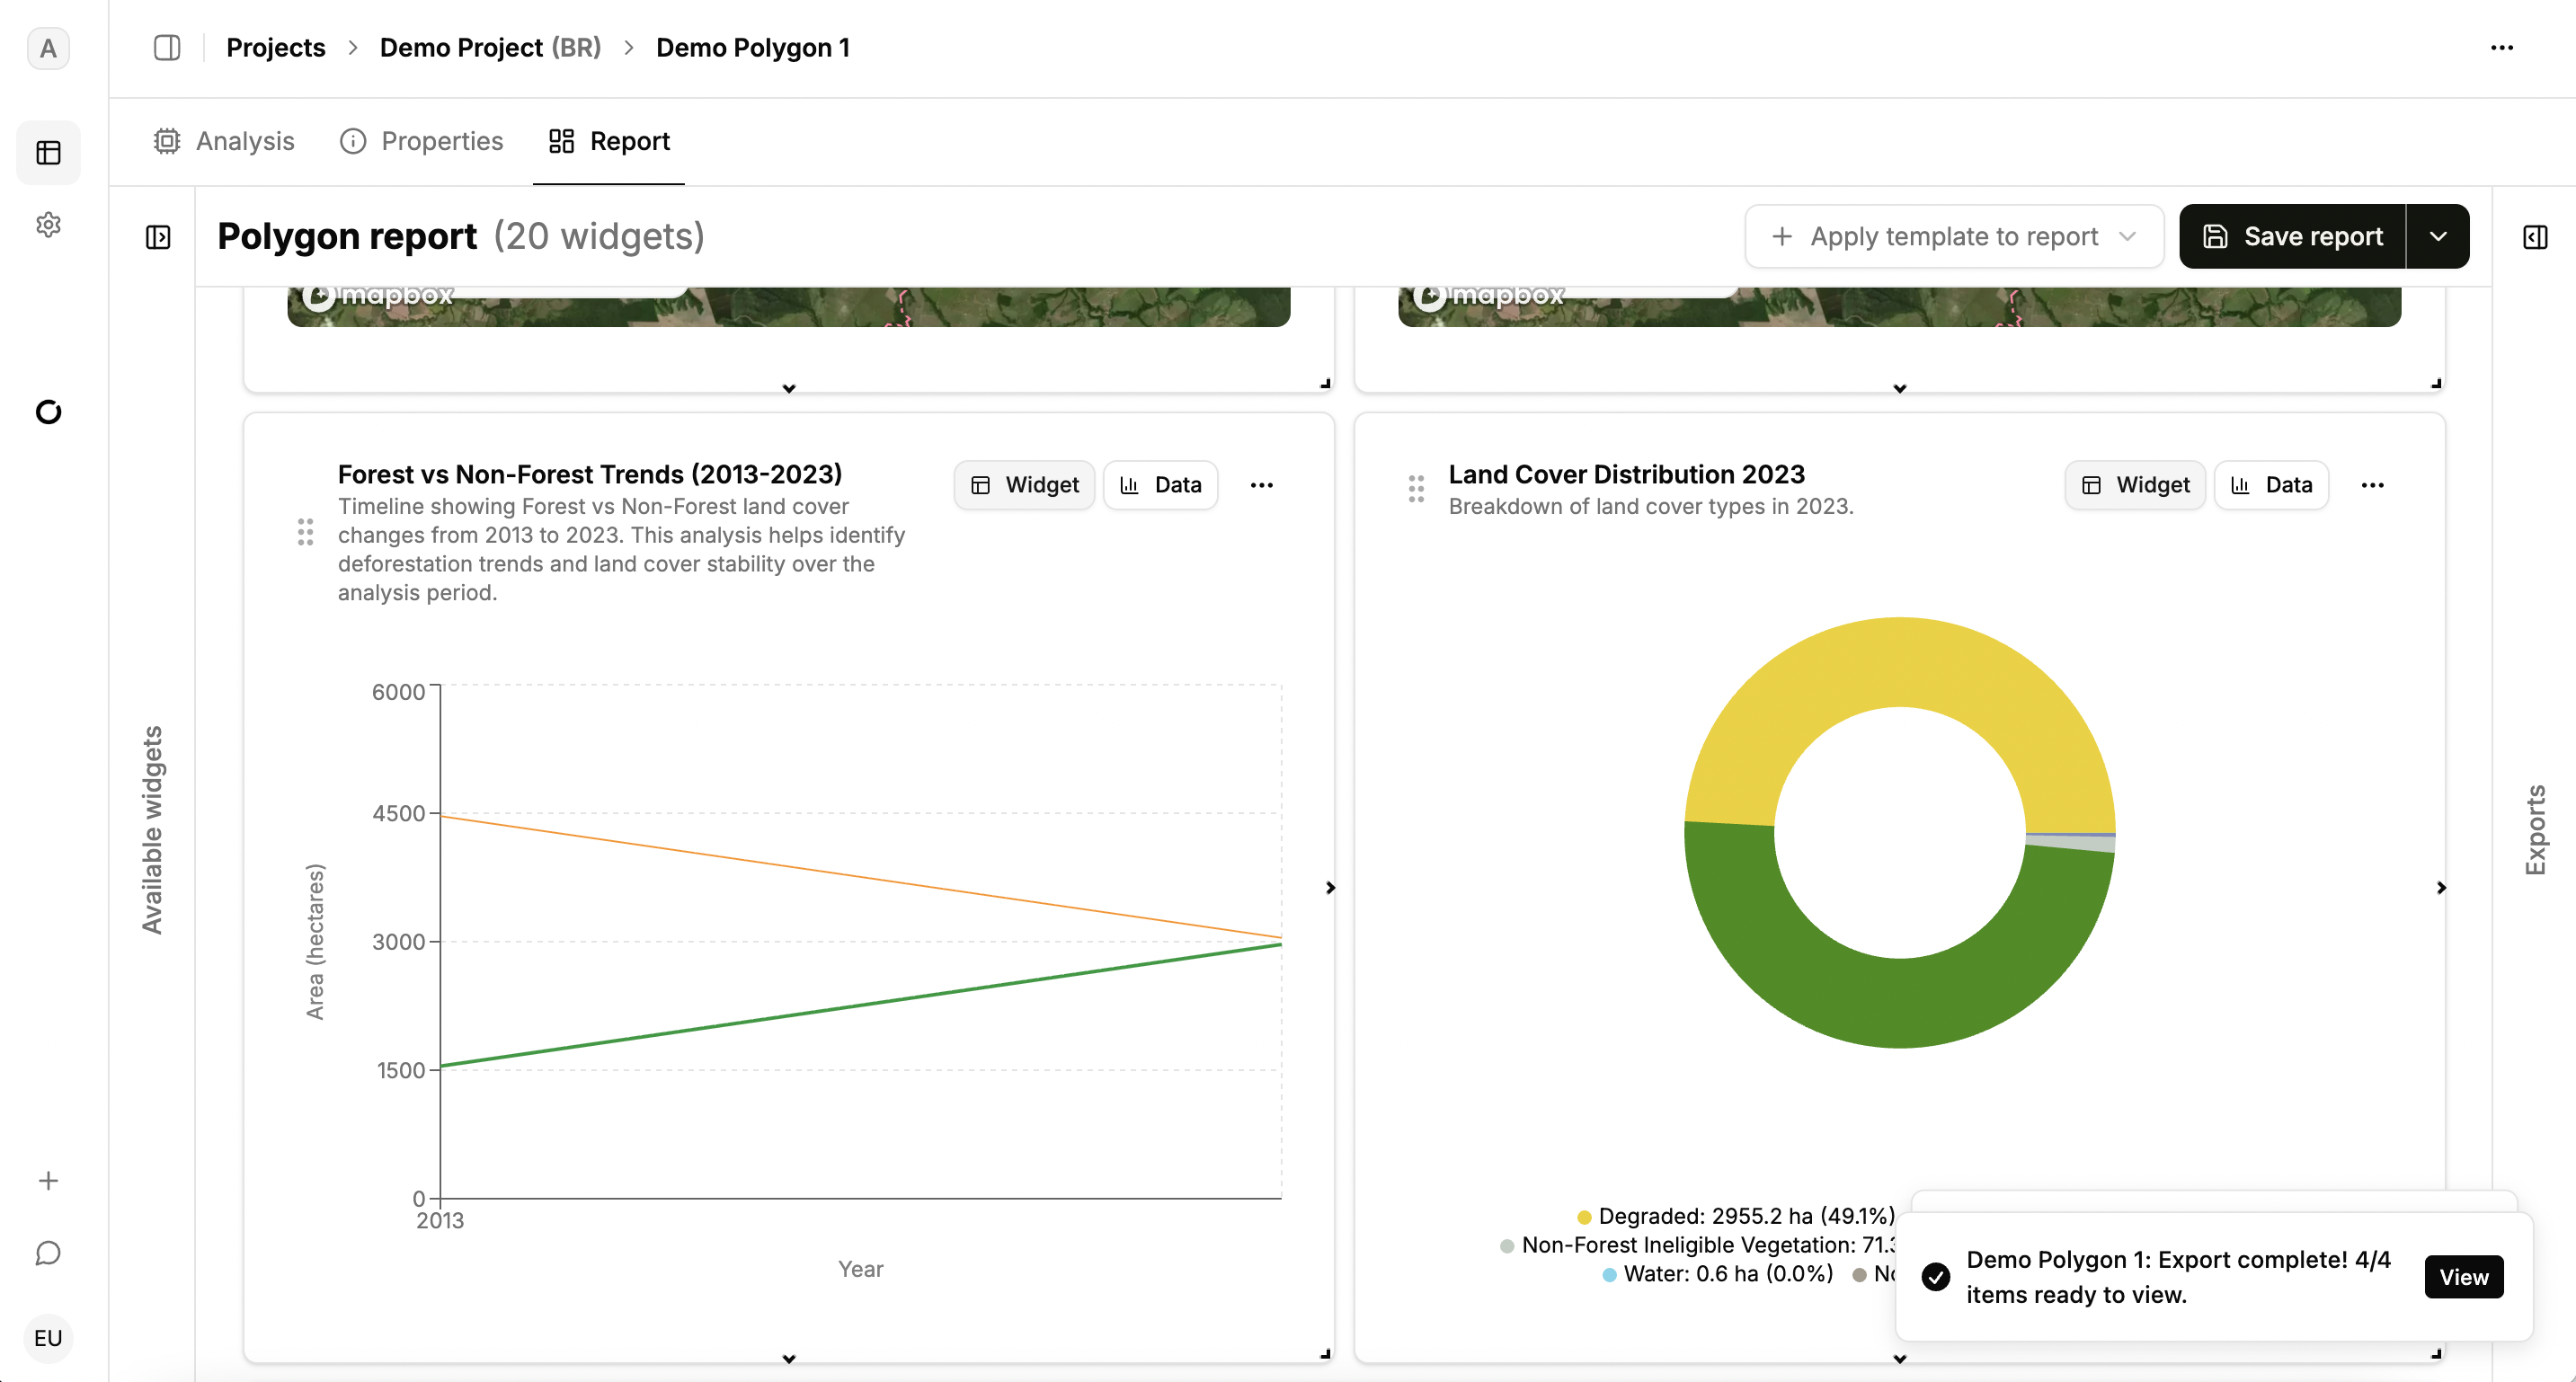The height and width of the screenshot is (1382, 2576).
Task: Toggle the left sidebar panel icon
Action: (167, 47)
